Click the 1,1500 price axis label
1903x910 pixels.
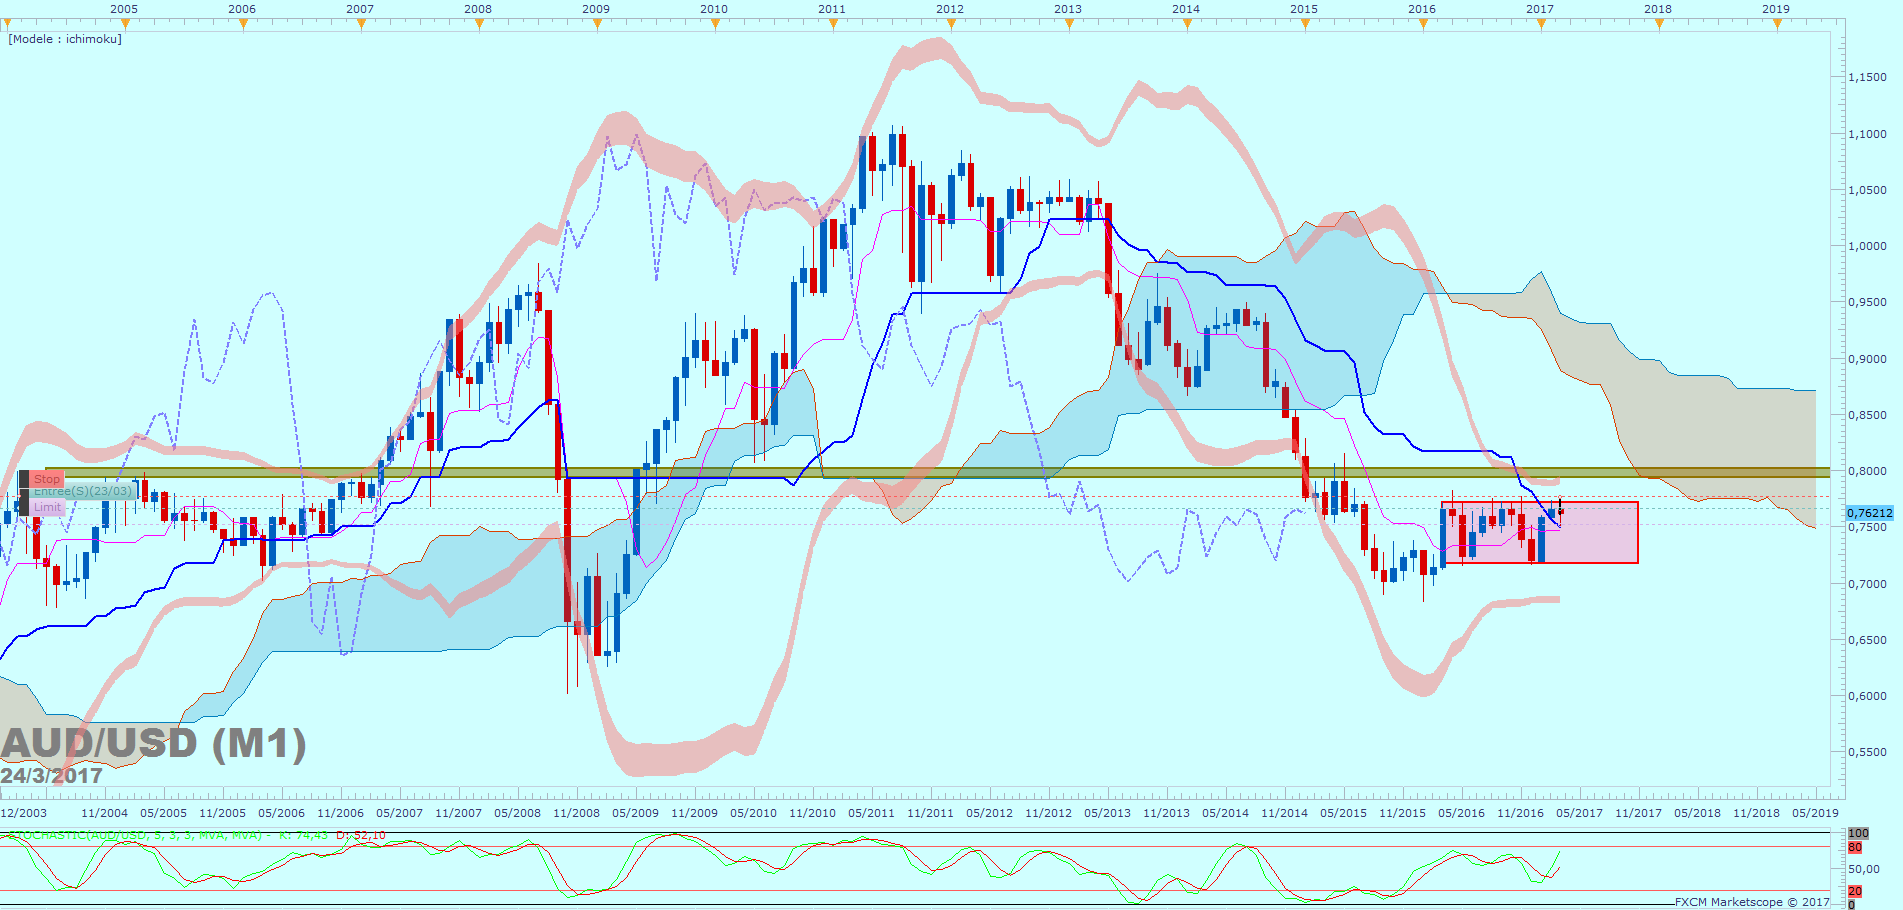click(x=1868, y=77)
